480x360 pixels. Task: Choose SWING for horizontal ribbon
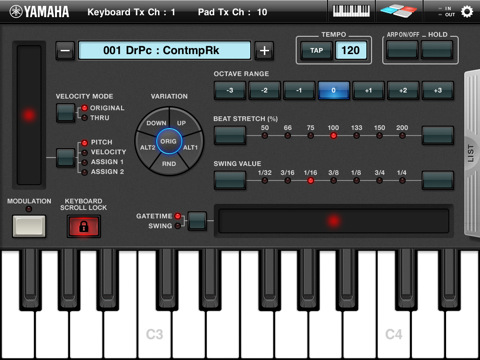pos(165,226)
